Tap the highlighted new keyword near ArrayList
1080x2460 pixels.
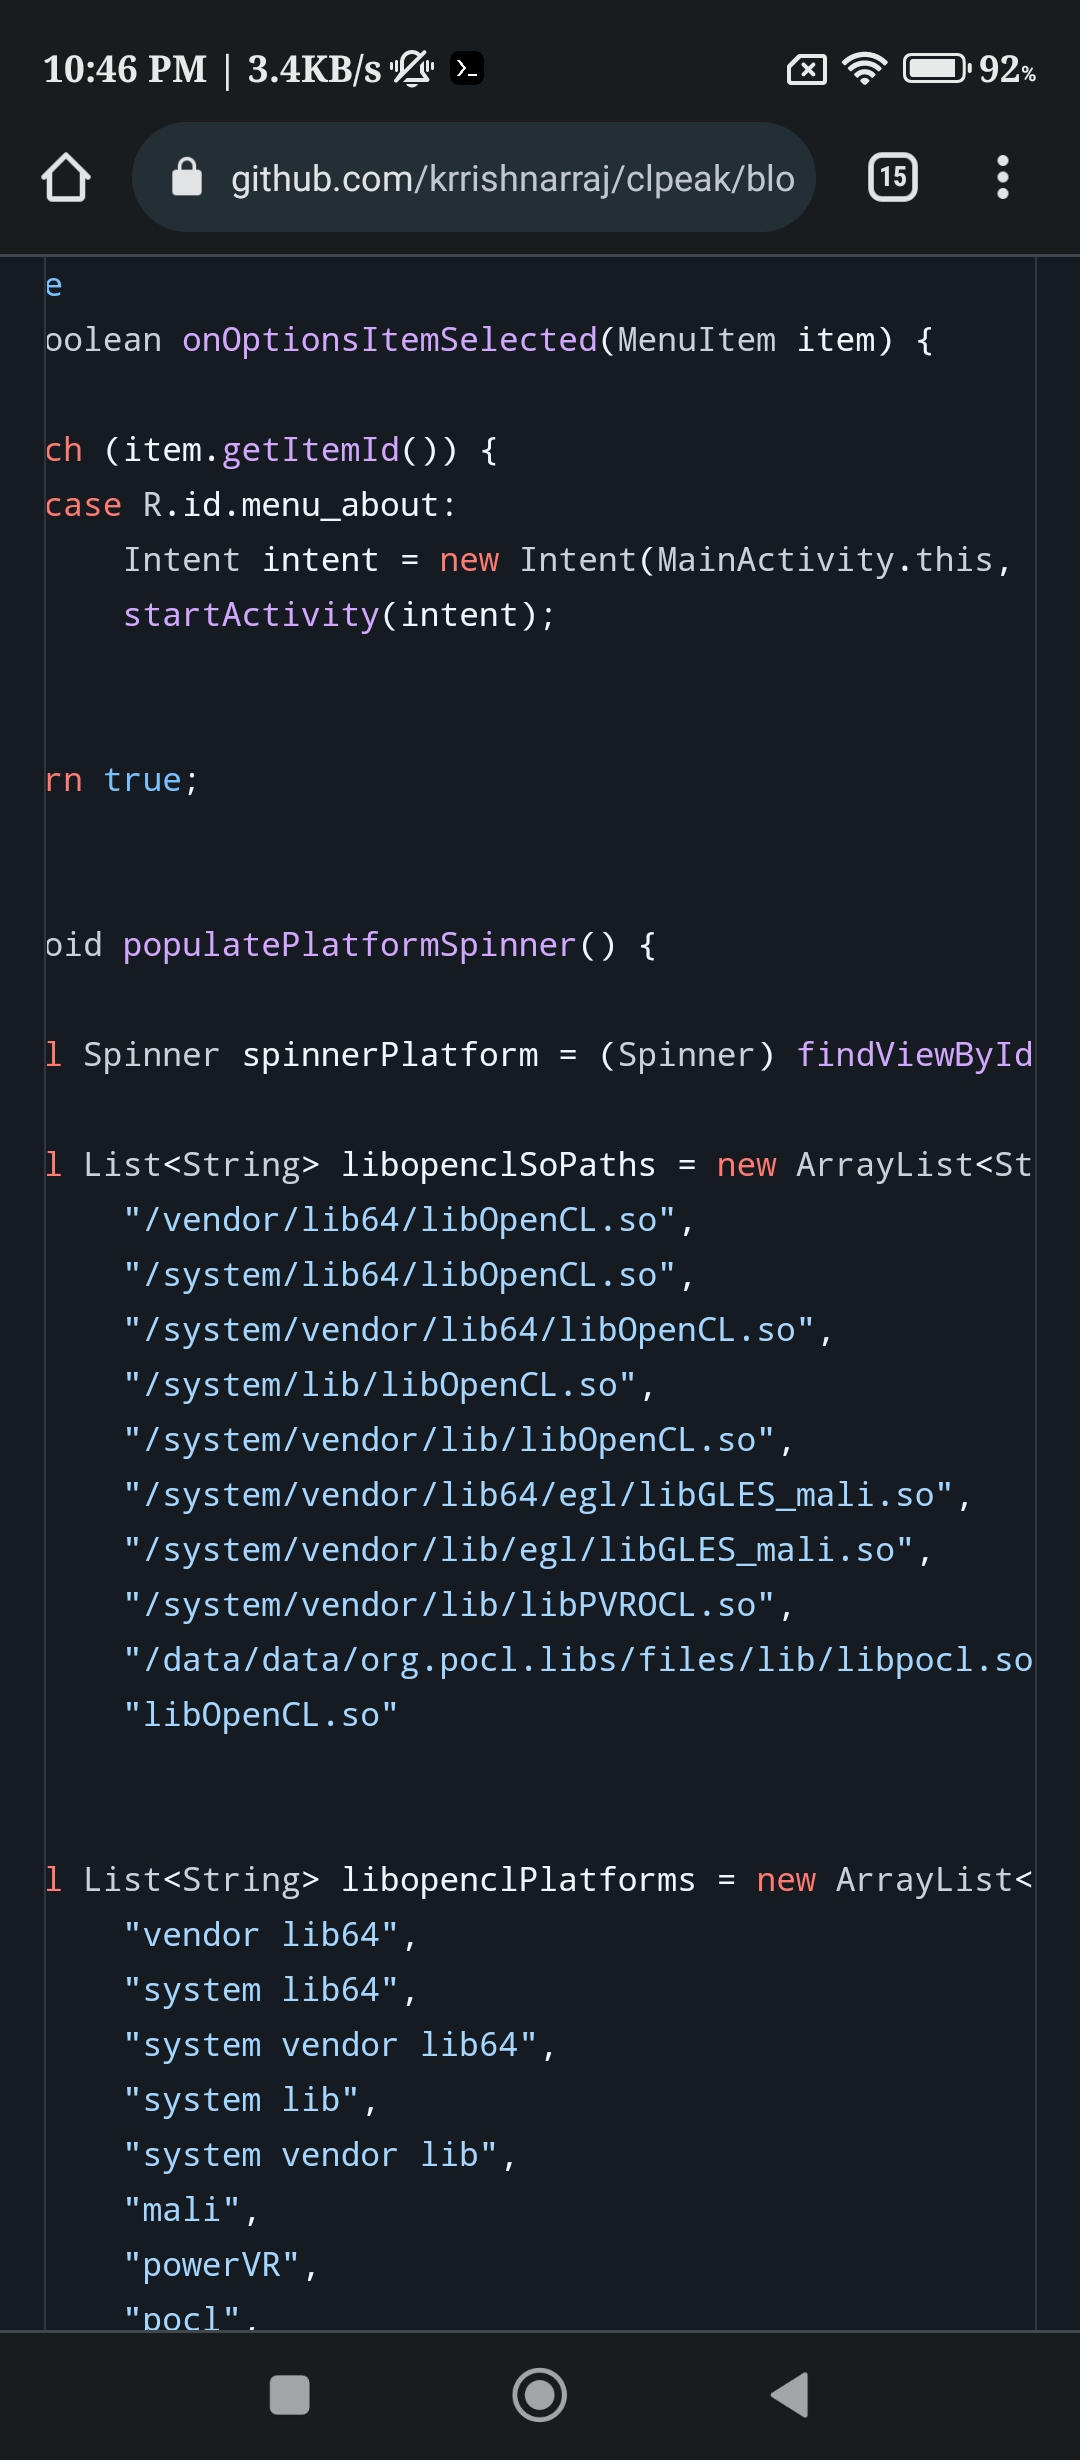pyautogui.click(x=747, y=1163)
